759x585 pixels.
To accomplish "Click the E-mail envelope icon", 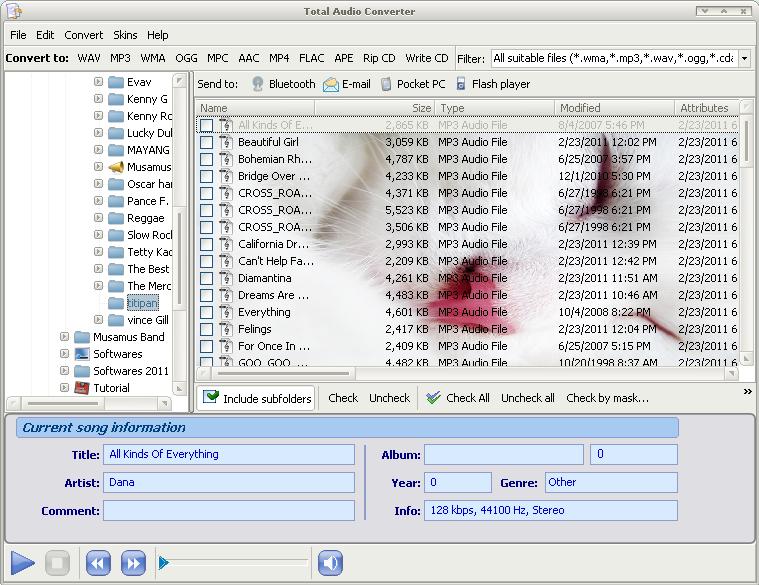I will pos(331,84).
